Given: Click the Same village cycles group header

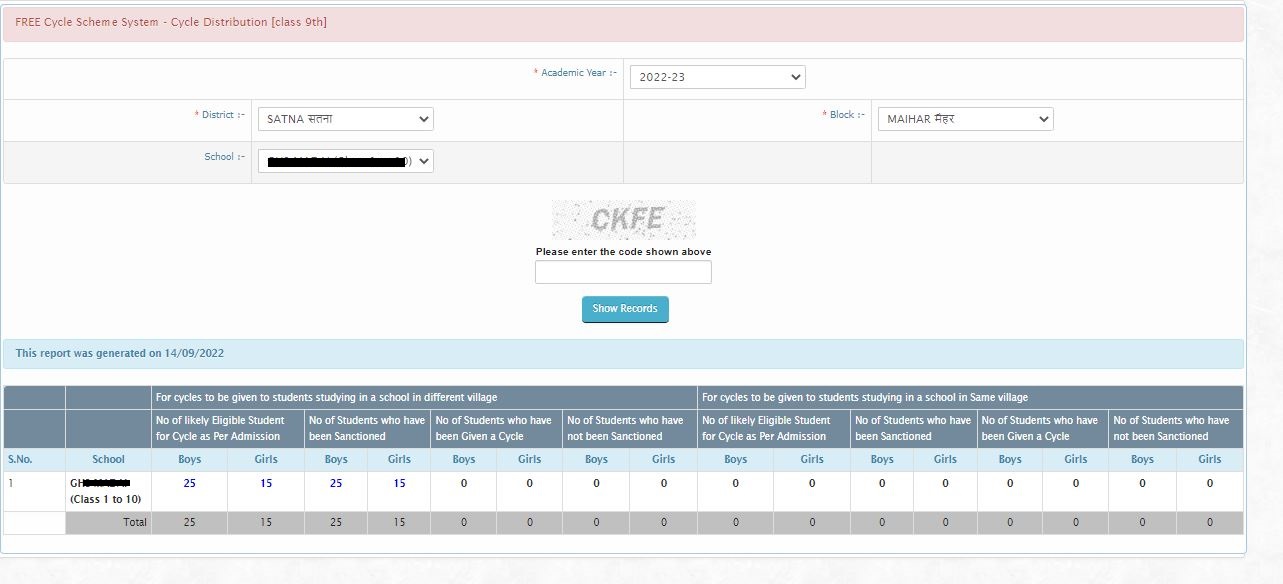Looking at the screenshot, I should pyautogui.click(x=864, y=397).
